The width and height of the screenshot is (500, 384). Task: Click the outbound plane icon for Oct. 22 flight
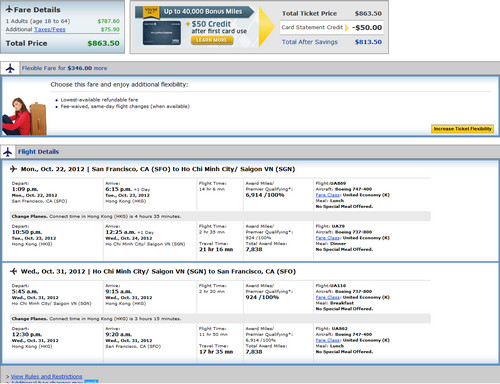pyautogui.click(x=13, y=169)
